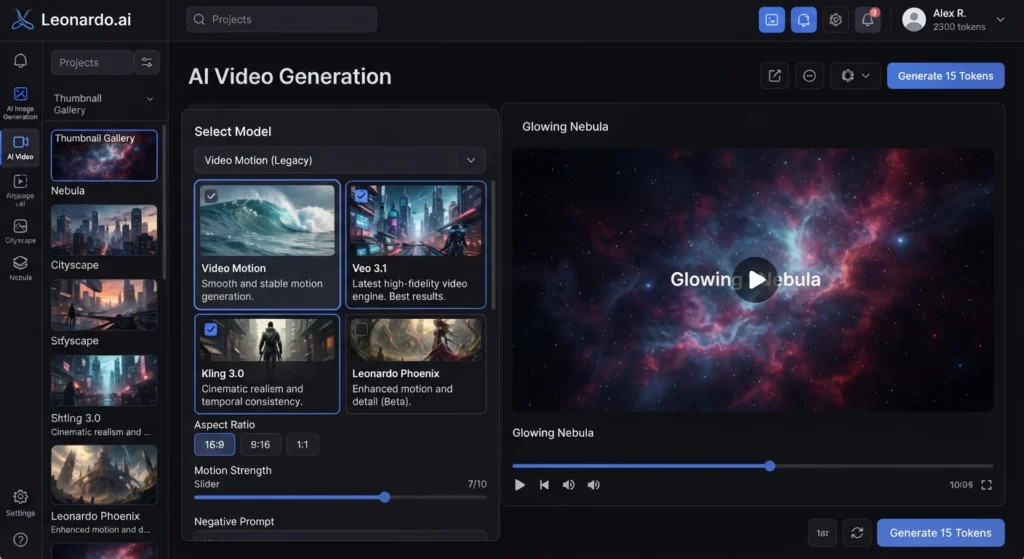Select the Video Motion model card
This screenshot has height=559, width=1024.
267,244
